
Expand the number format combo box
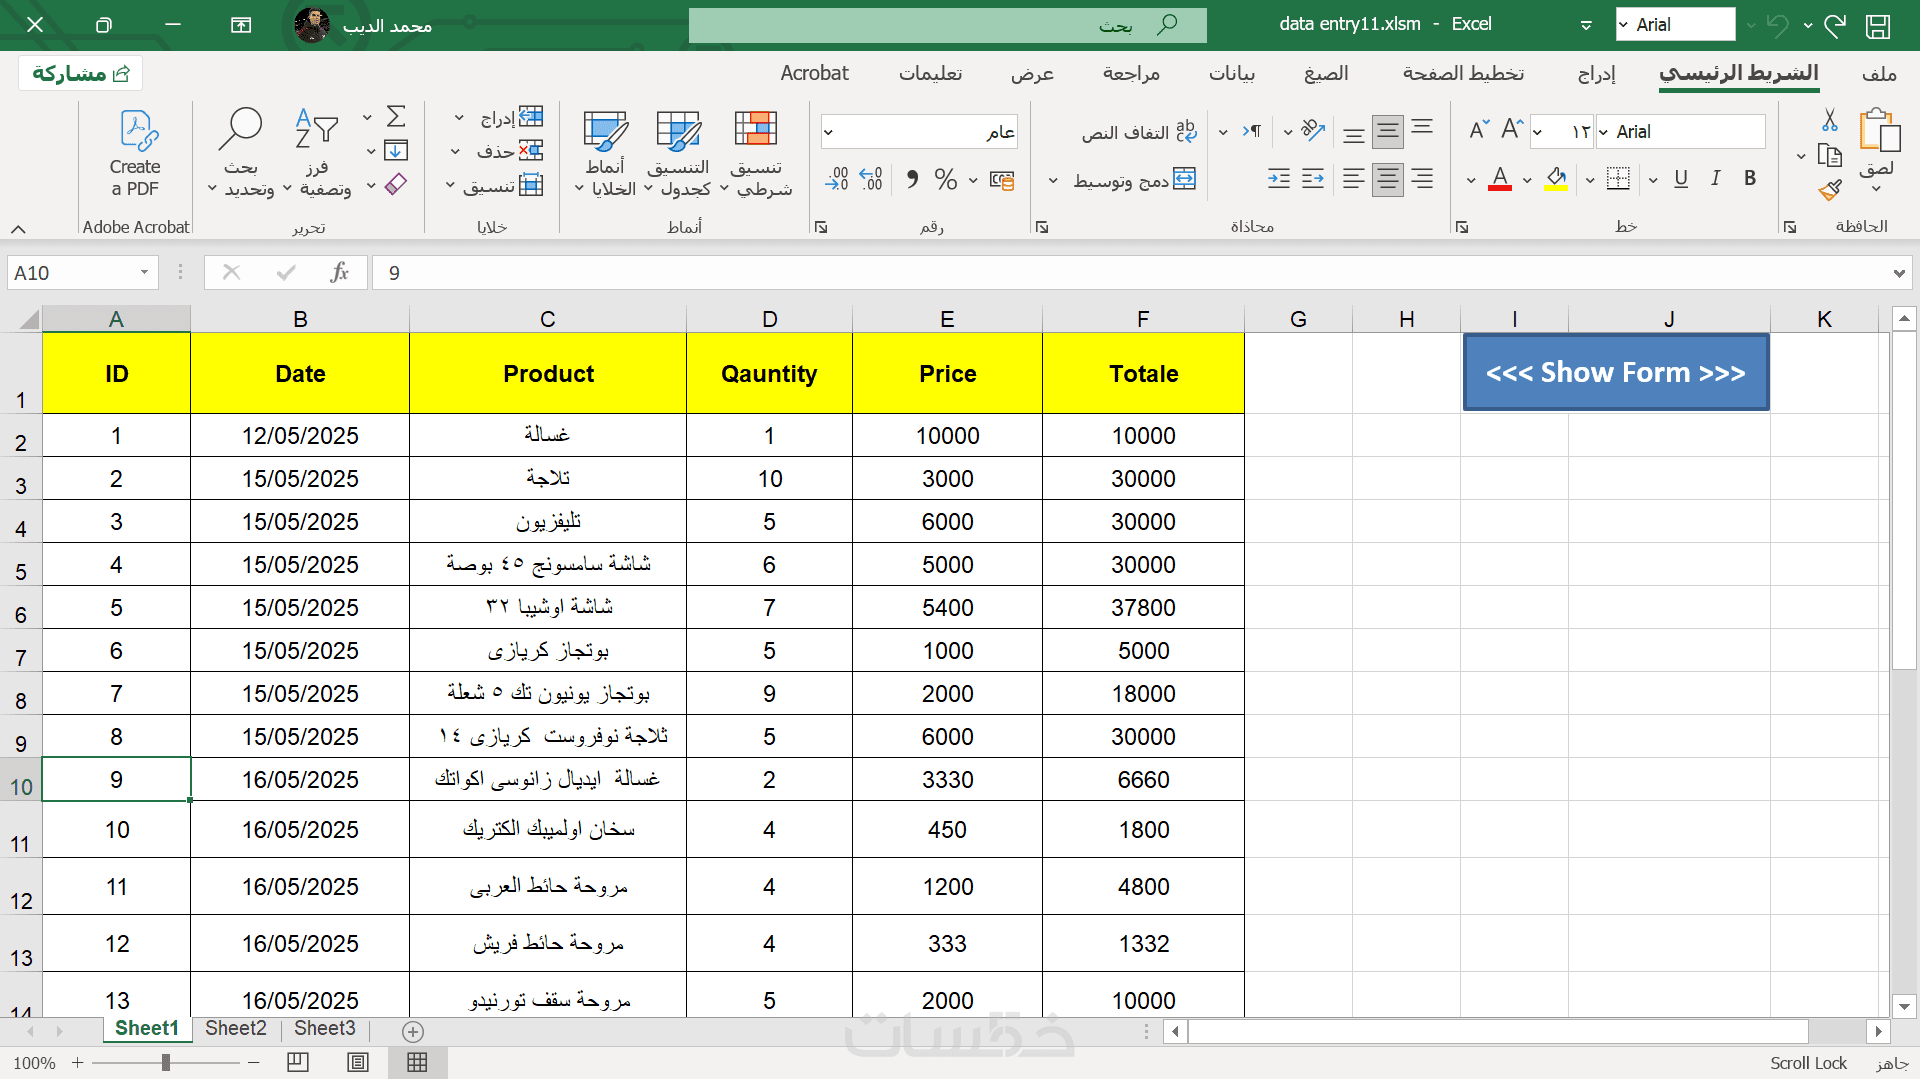pyautogui.click(x=828, y=132)
